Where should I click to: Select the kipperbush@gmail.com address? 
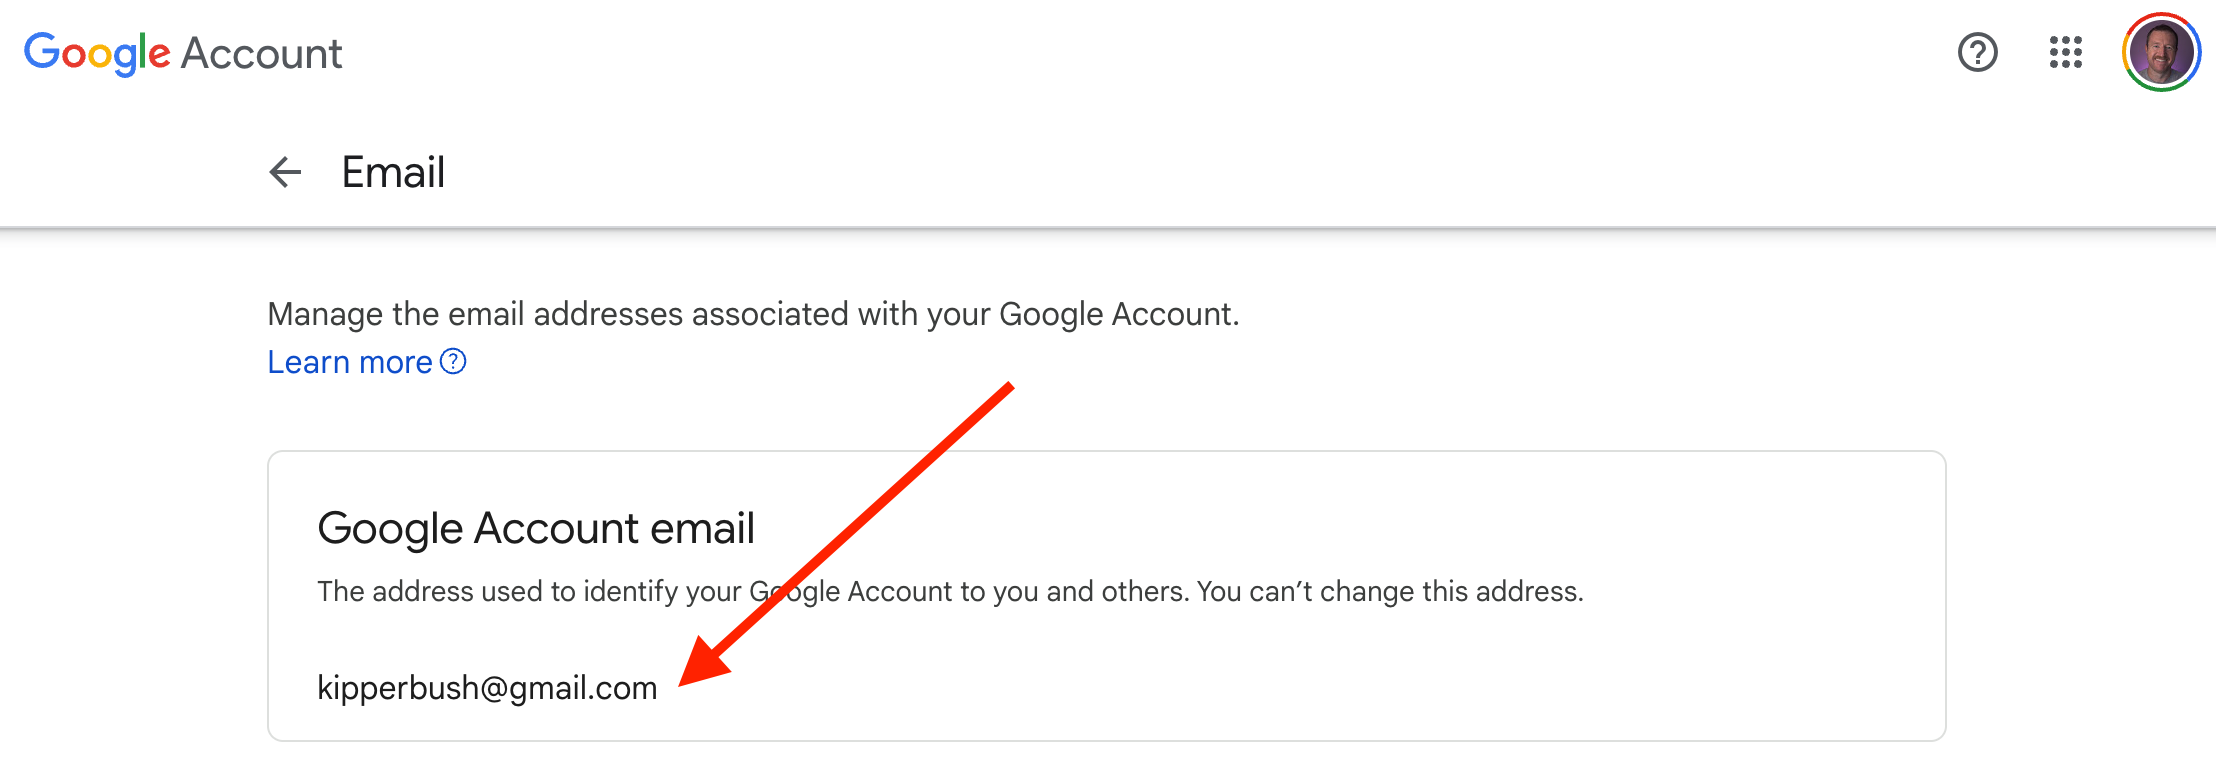tap(487, 688)
